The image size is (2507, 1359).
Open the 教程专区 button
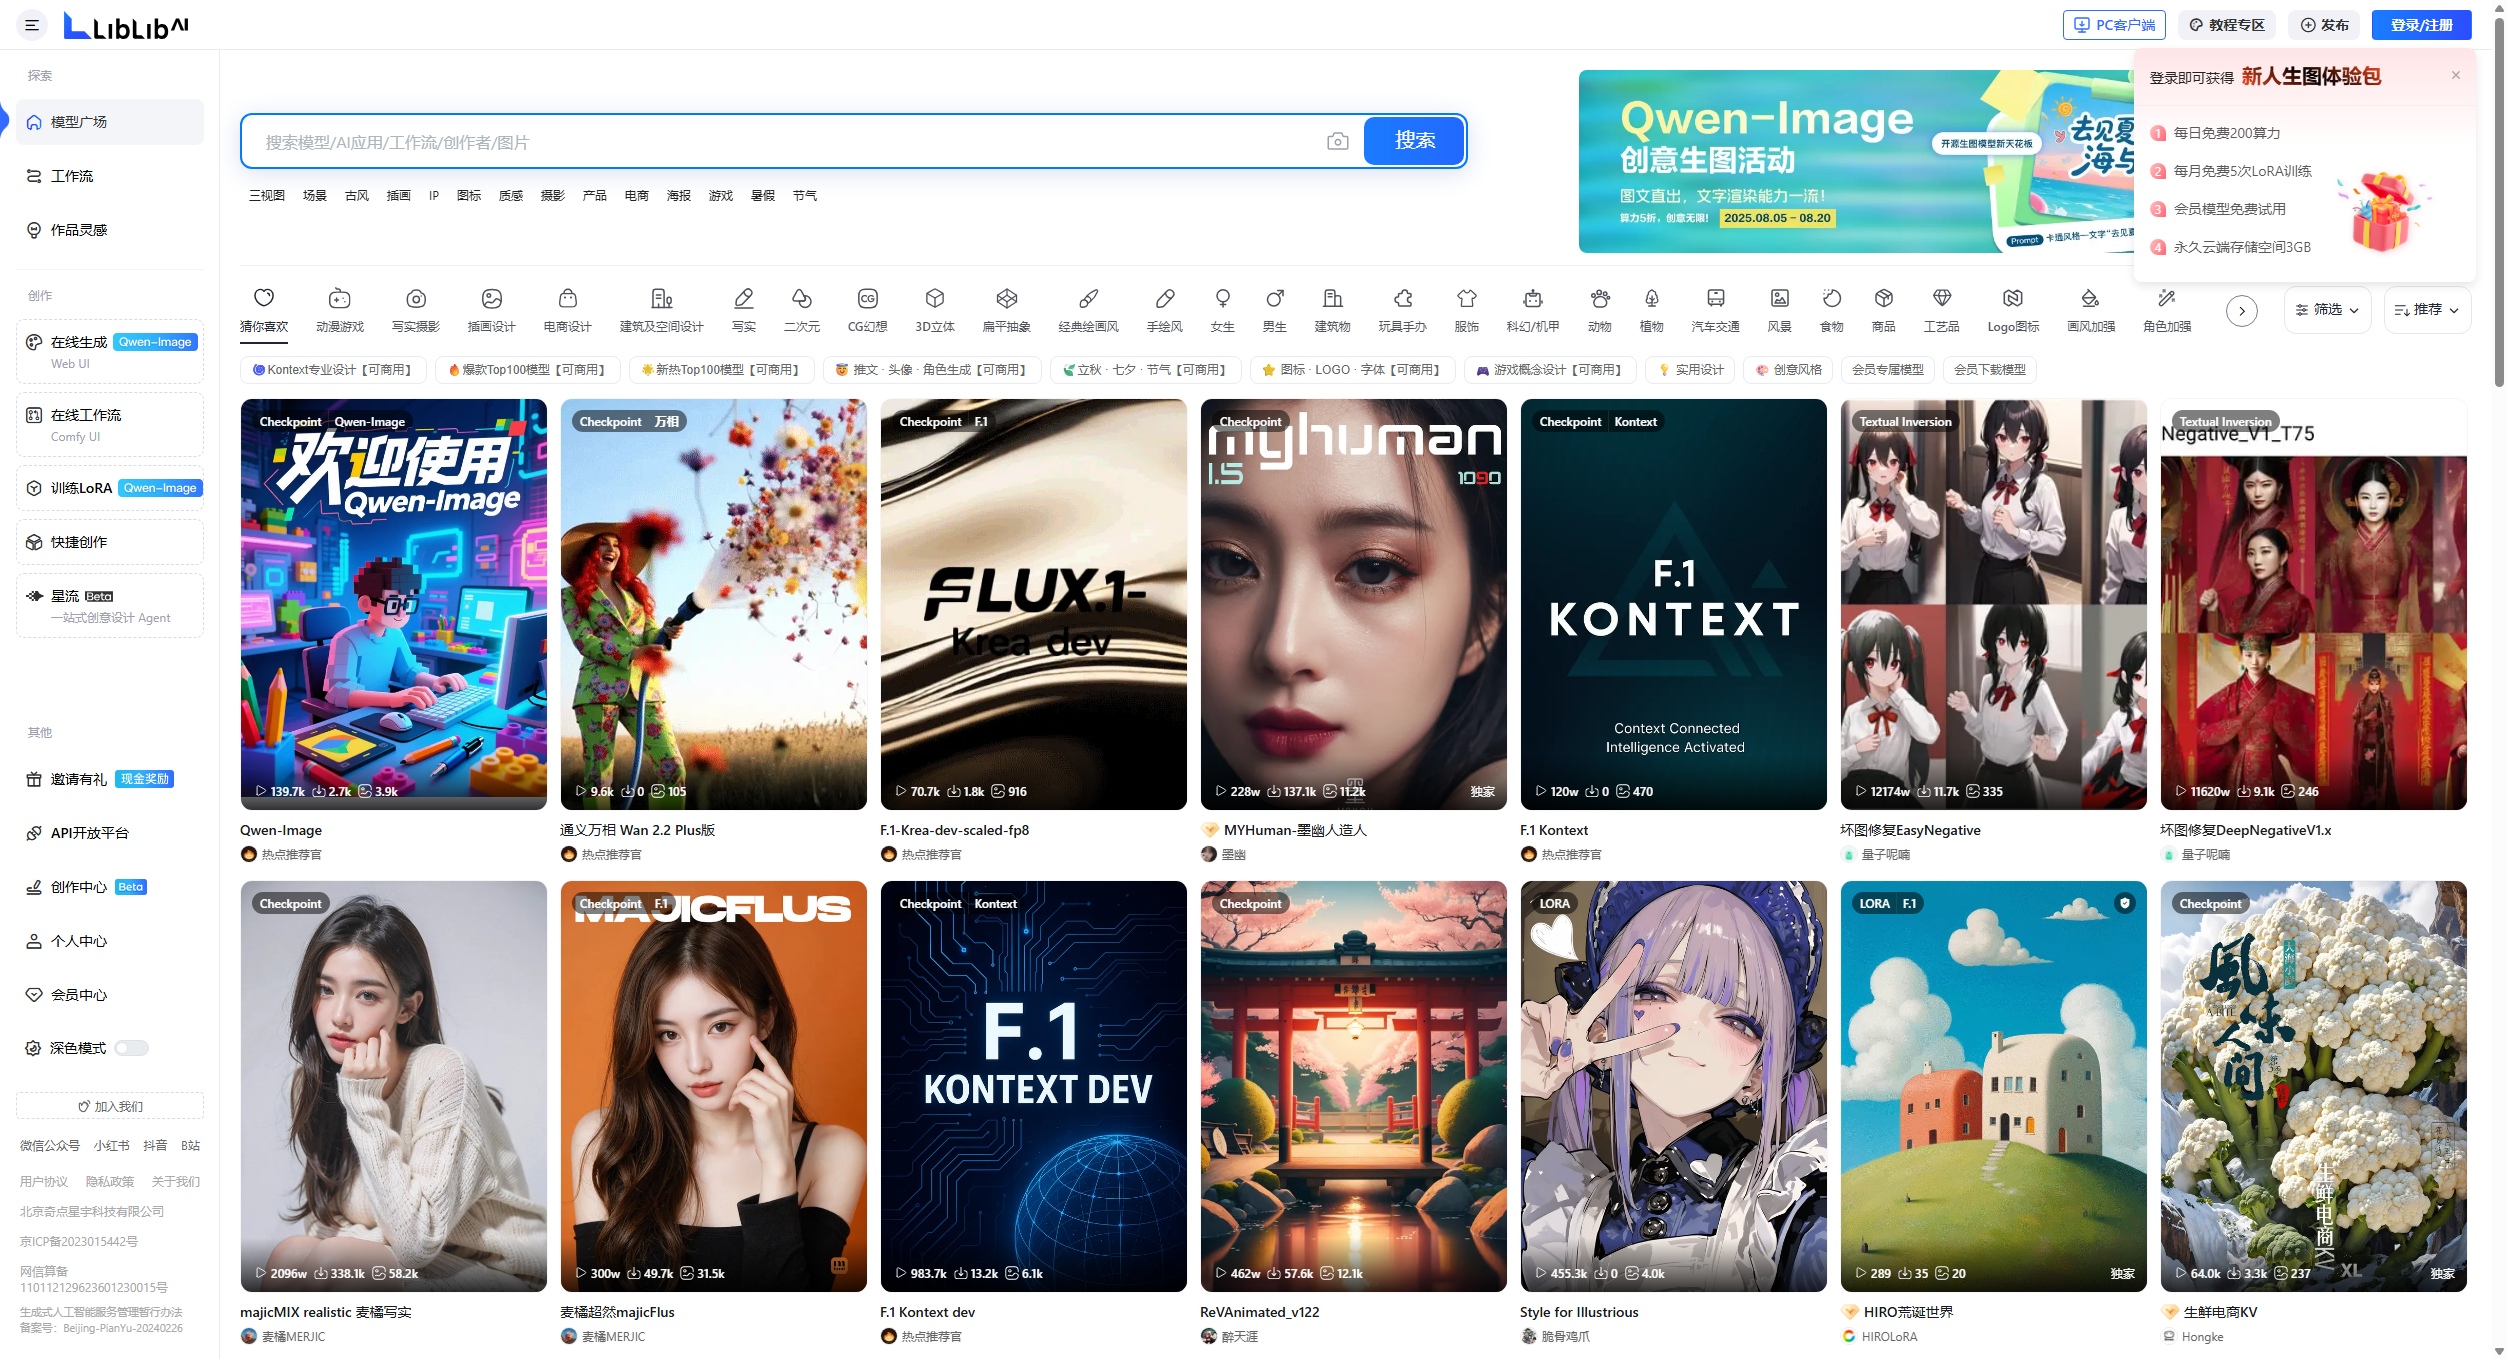pyautogui.click(x=2227, y=25)
